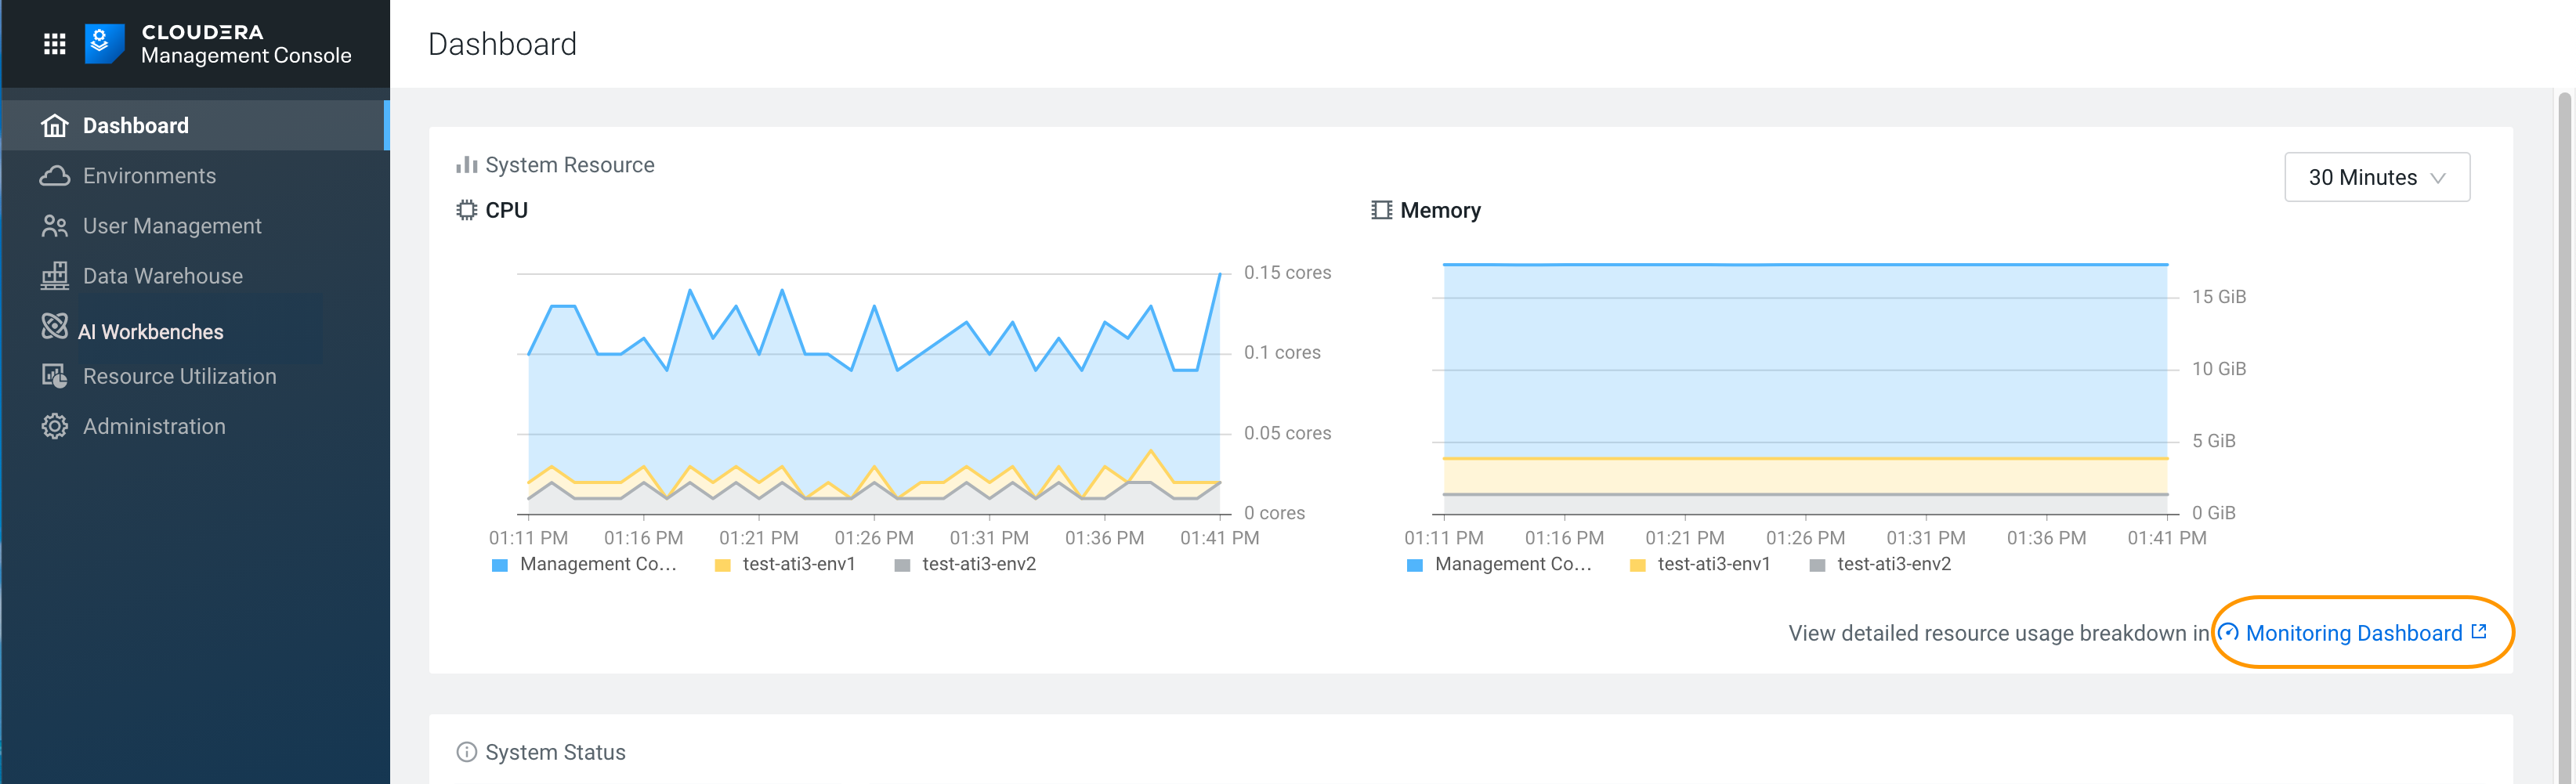Click the System Status info icon
Viewport: 2576px width, 784px height.
(466, 752)
